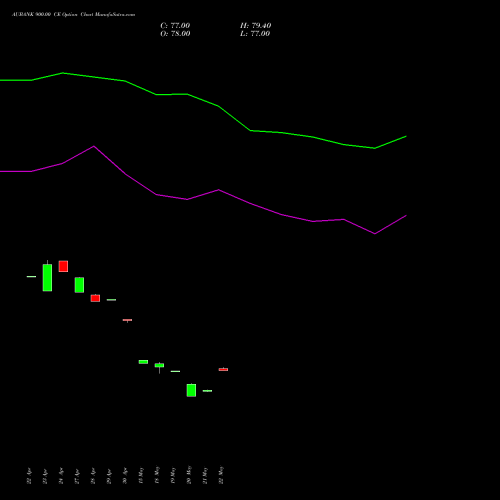Viewport: 500px width, 500px height.
Task: Select the open value O: 78.00
Action: [x=175, y=34]
